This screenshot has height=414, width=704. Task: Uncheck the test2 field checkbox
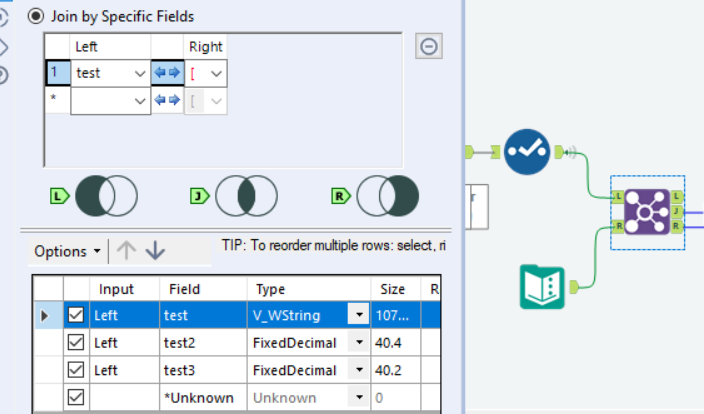coord(76,343)
